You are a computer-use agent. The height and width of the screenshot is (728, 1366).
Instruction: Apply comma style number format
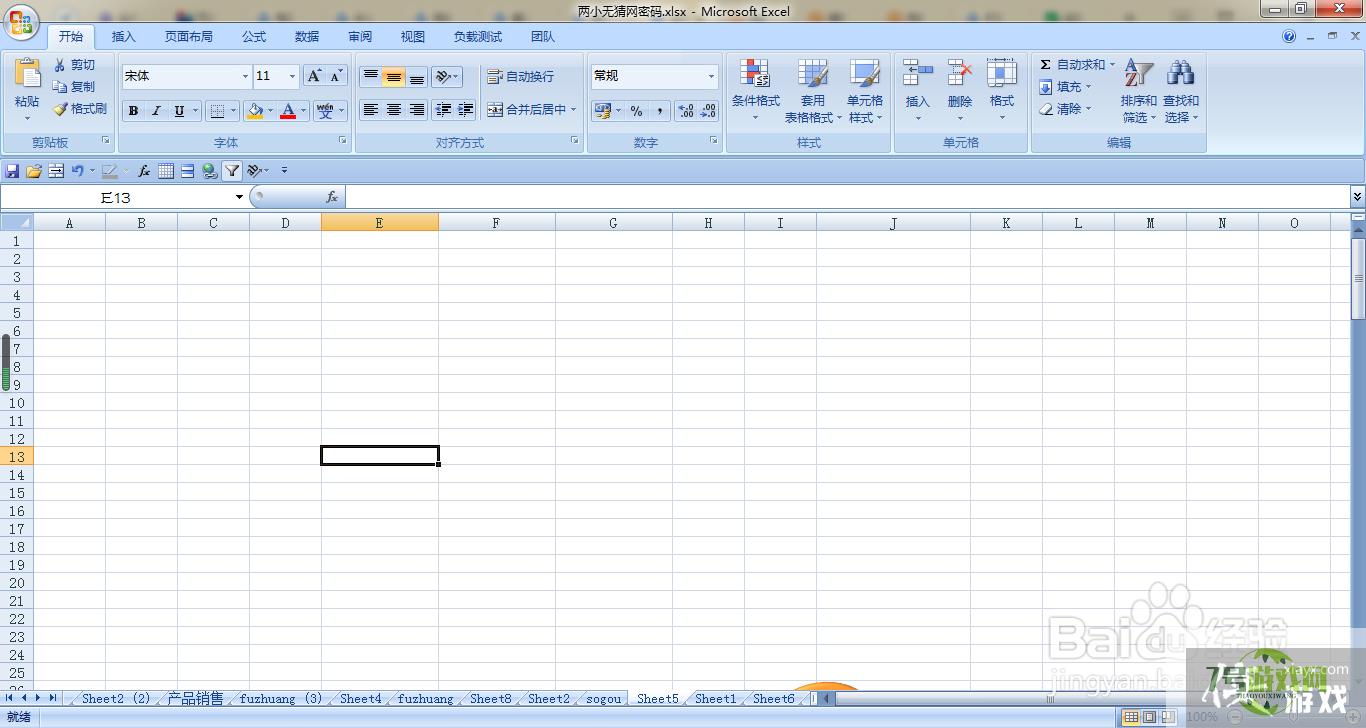click(x=659, y=111)
